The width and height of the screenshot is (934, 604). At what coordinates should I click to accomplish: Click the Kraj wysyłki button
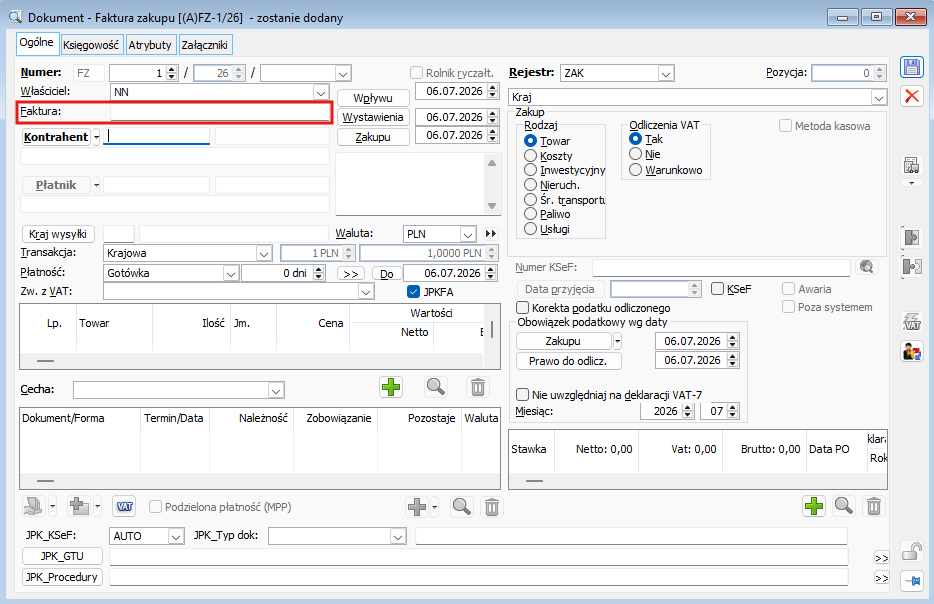(x=58, y=233)
